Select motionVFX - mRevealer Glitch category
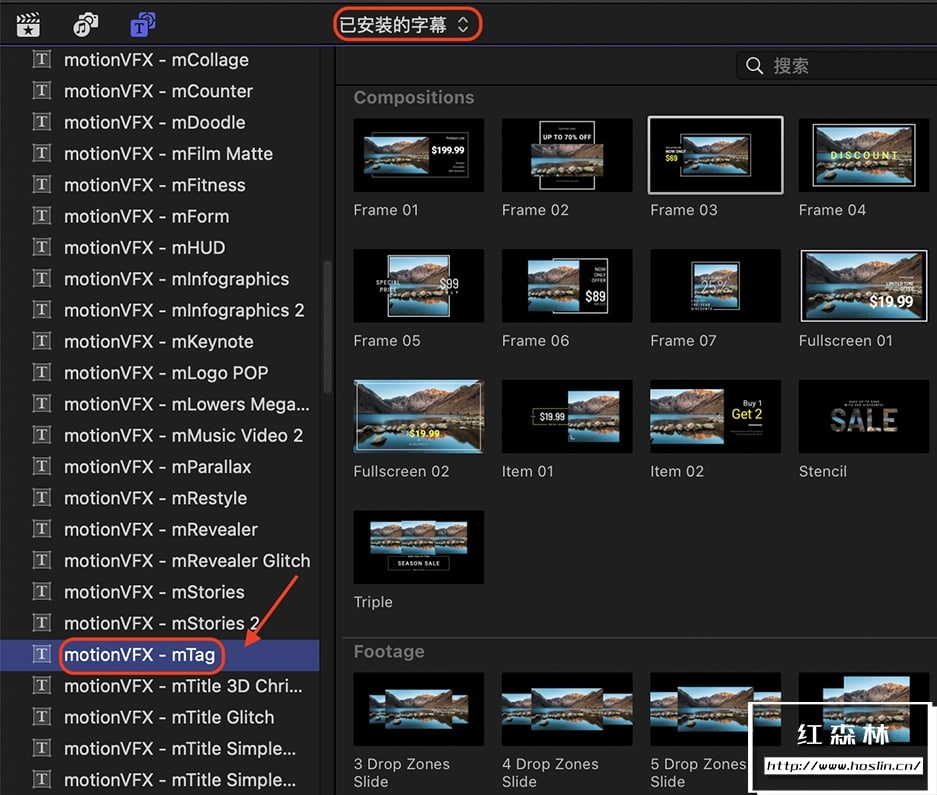 [x=160, y=561]
